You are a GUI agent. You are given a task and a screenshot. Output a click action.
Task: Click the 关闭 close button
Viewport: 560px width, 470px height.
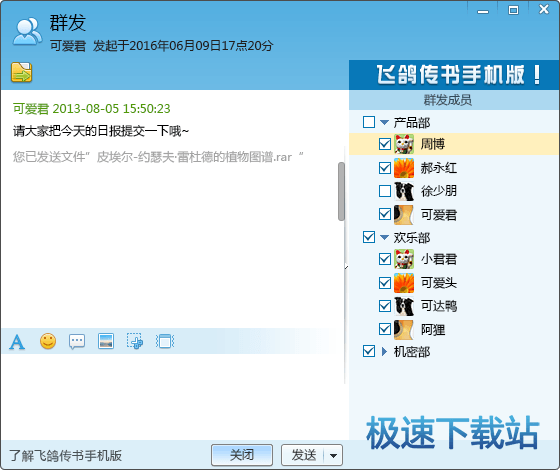click(242, 455)
